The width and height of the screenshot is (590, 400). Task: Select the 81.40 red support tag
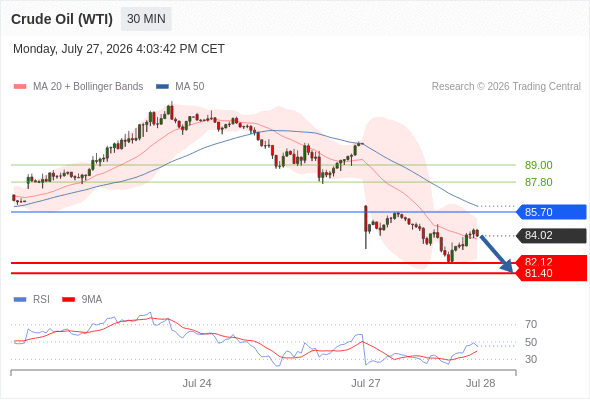(550, 274)
